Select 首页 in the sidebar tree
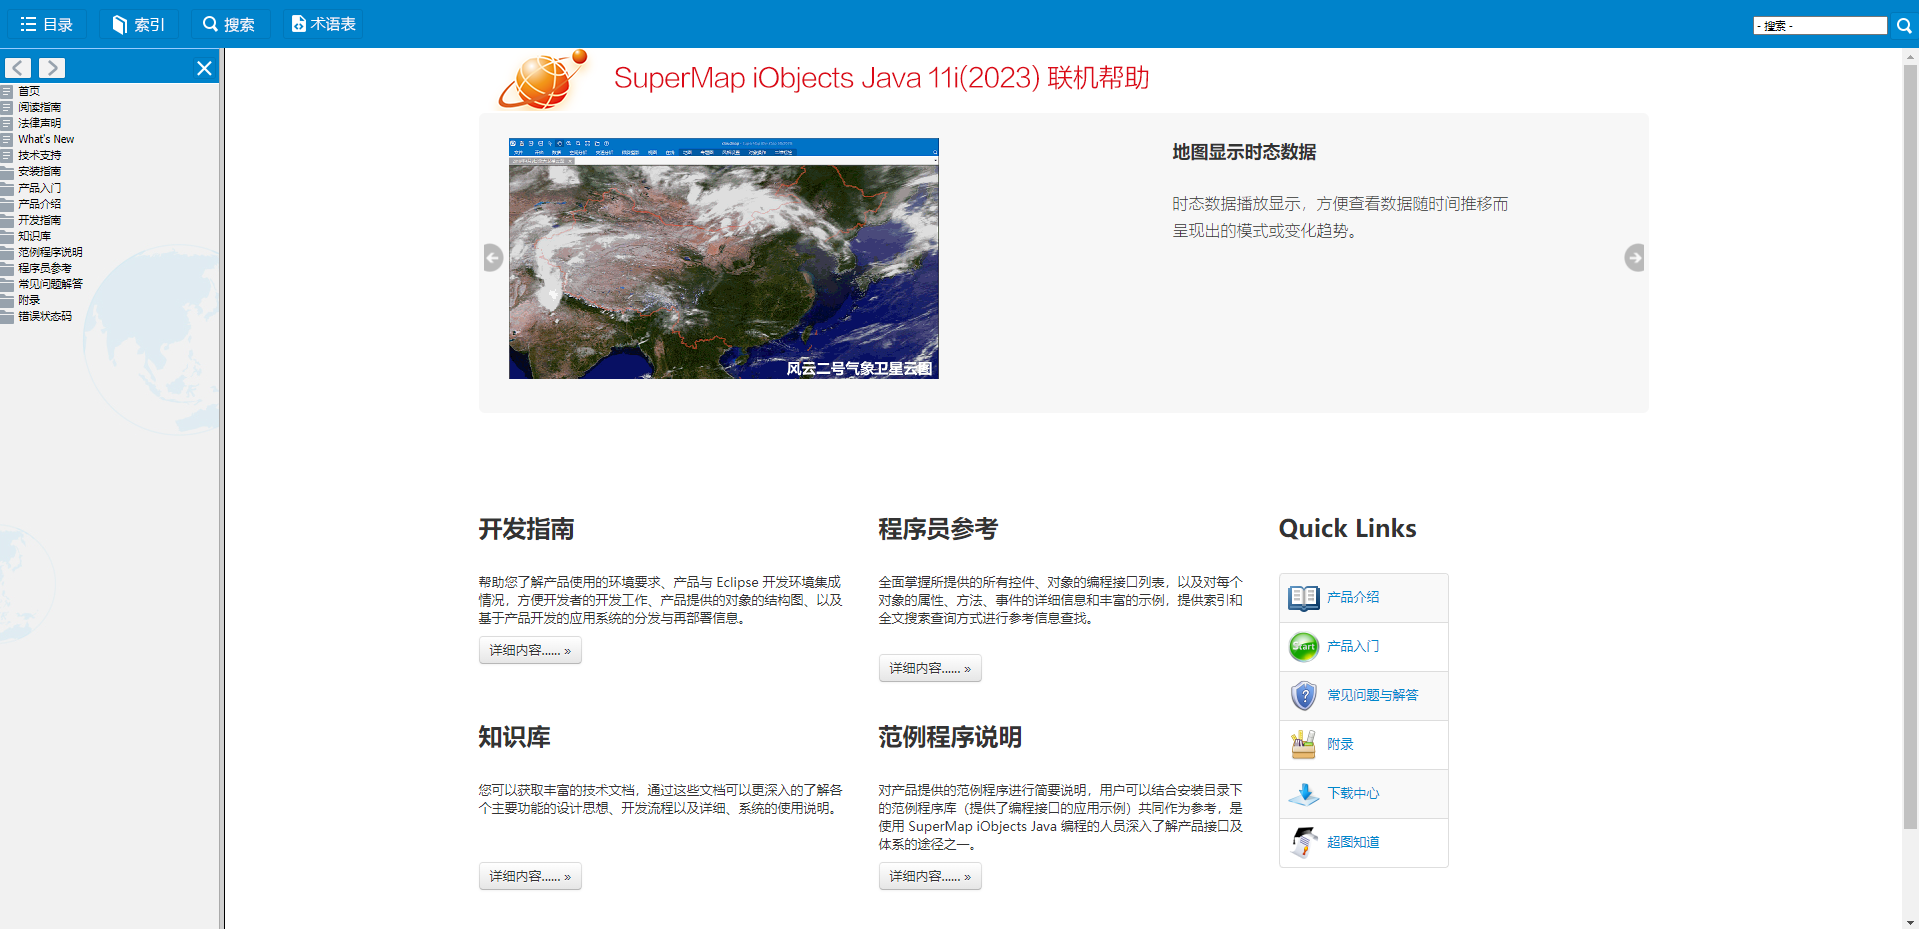The height and width of the screenshot is (929, 1919). (27, 90)
